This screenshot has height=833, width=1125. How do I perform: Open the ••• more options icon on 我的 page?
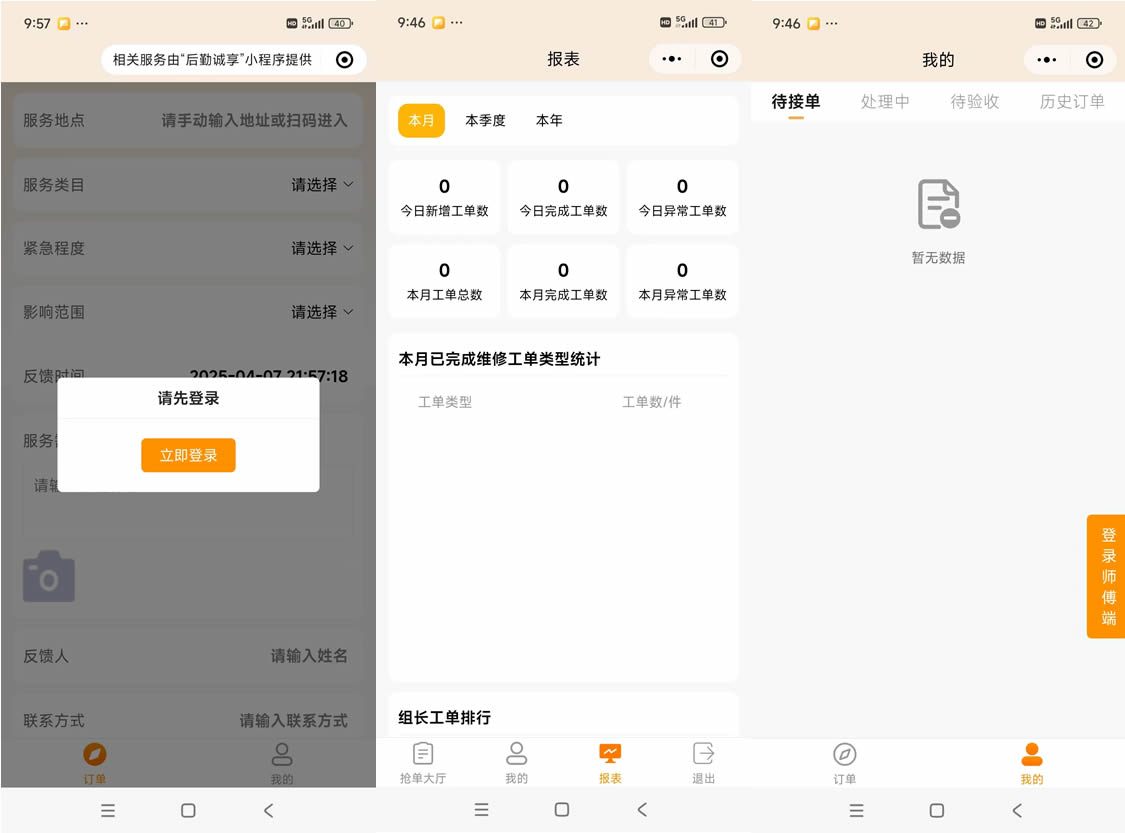point(1046,59)
